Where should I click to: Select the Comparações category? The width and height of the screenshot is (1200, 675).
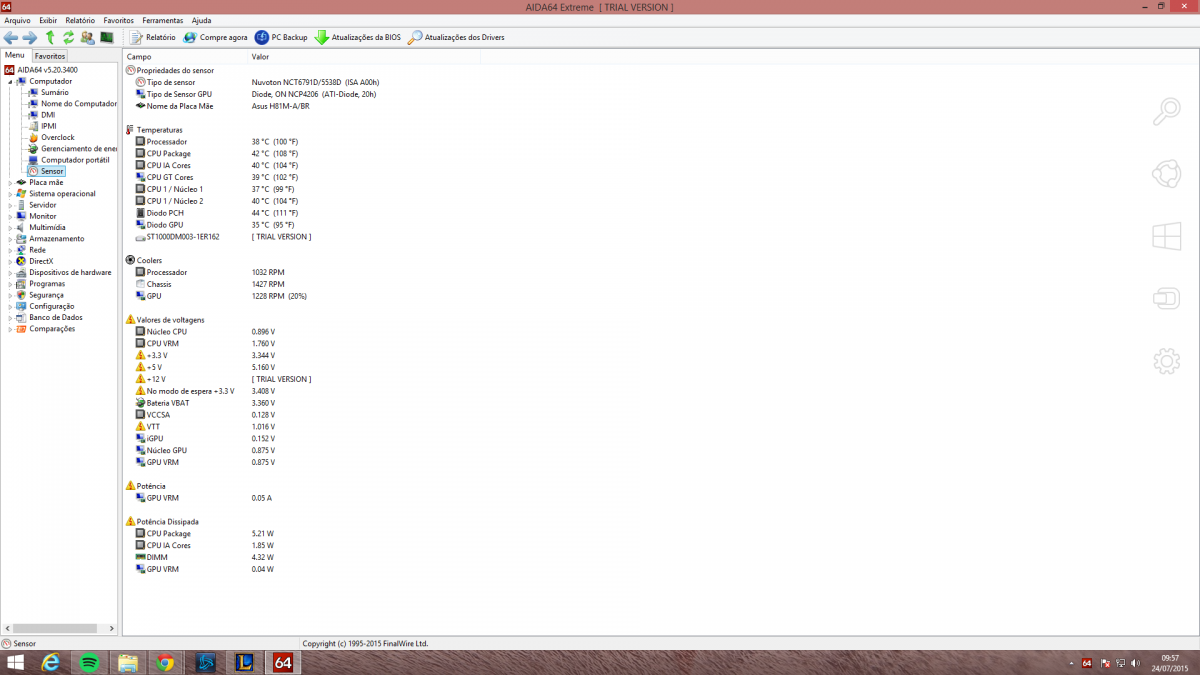[x=52, y=329]
